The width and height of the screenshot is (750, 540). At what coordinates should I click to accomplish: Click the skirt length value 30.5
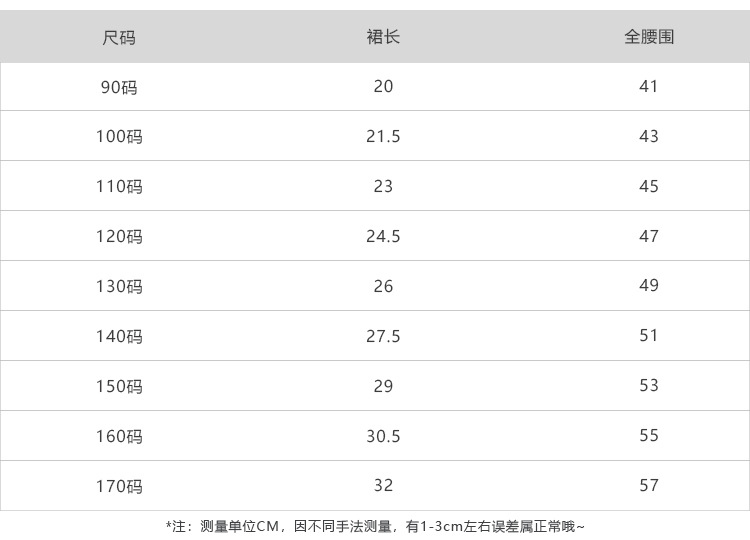point(383,436)
